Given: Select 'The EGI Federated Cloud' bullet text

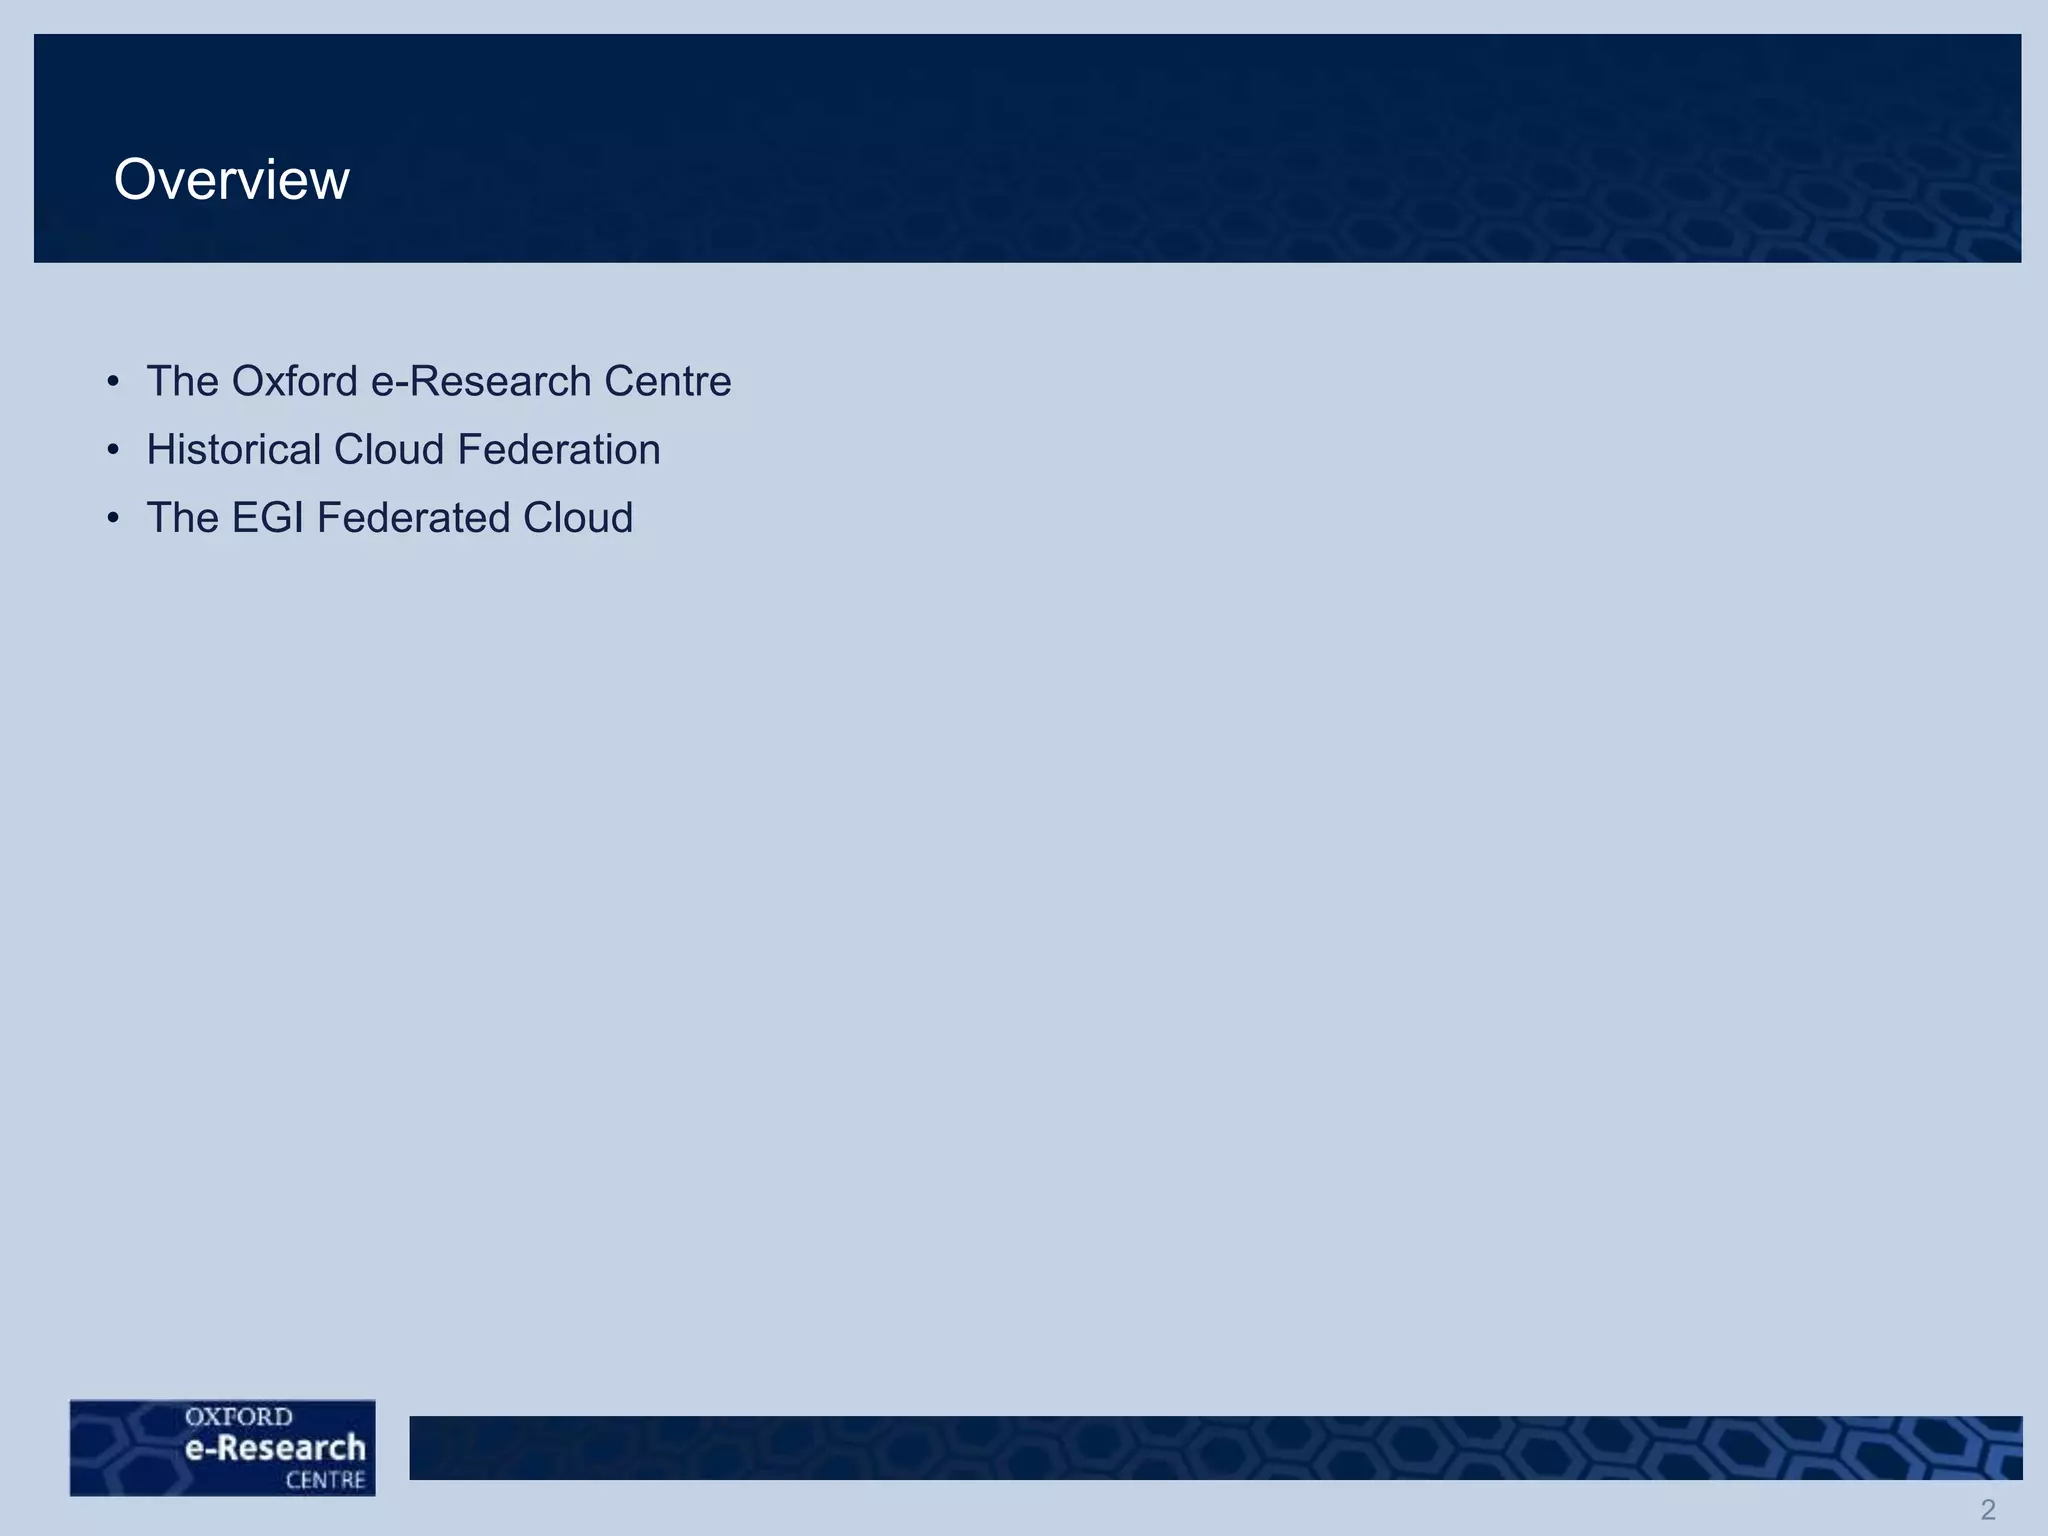Looking at the screenshot, I should pos(389,518).
